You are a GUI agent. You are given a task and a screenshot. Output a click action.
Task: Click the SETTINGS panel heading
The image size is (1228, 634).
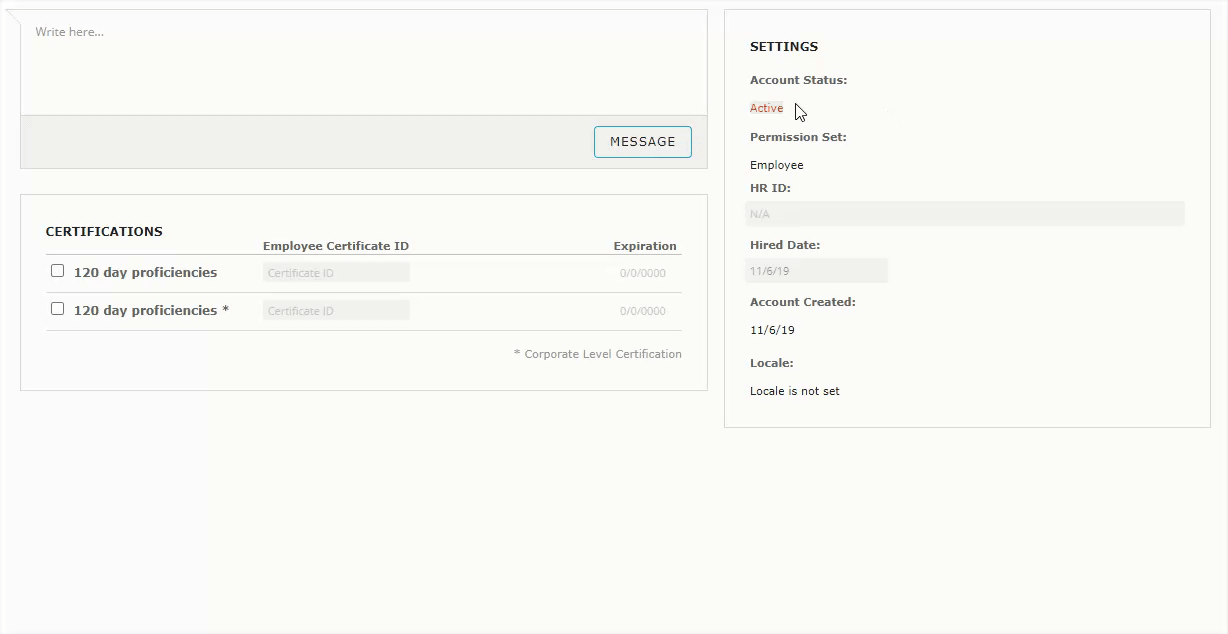[784, 47]
